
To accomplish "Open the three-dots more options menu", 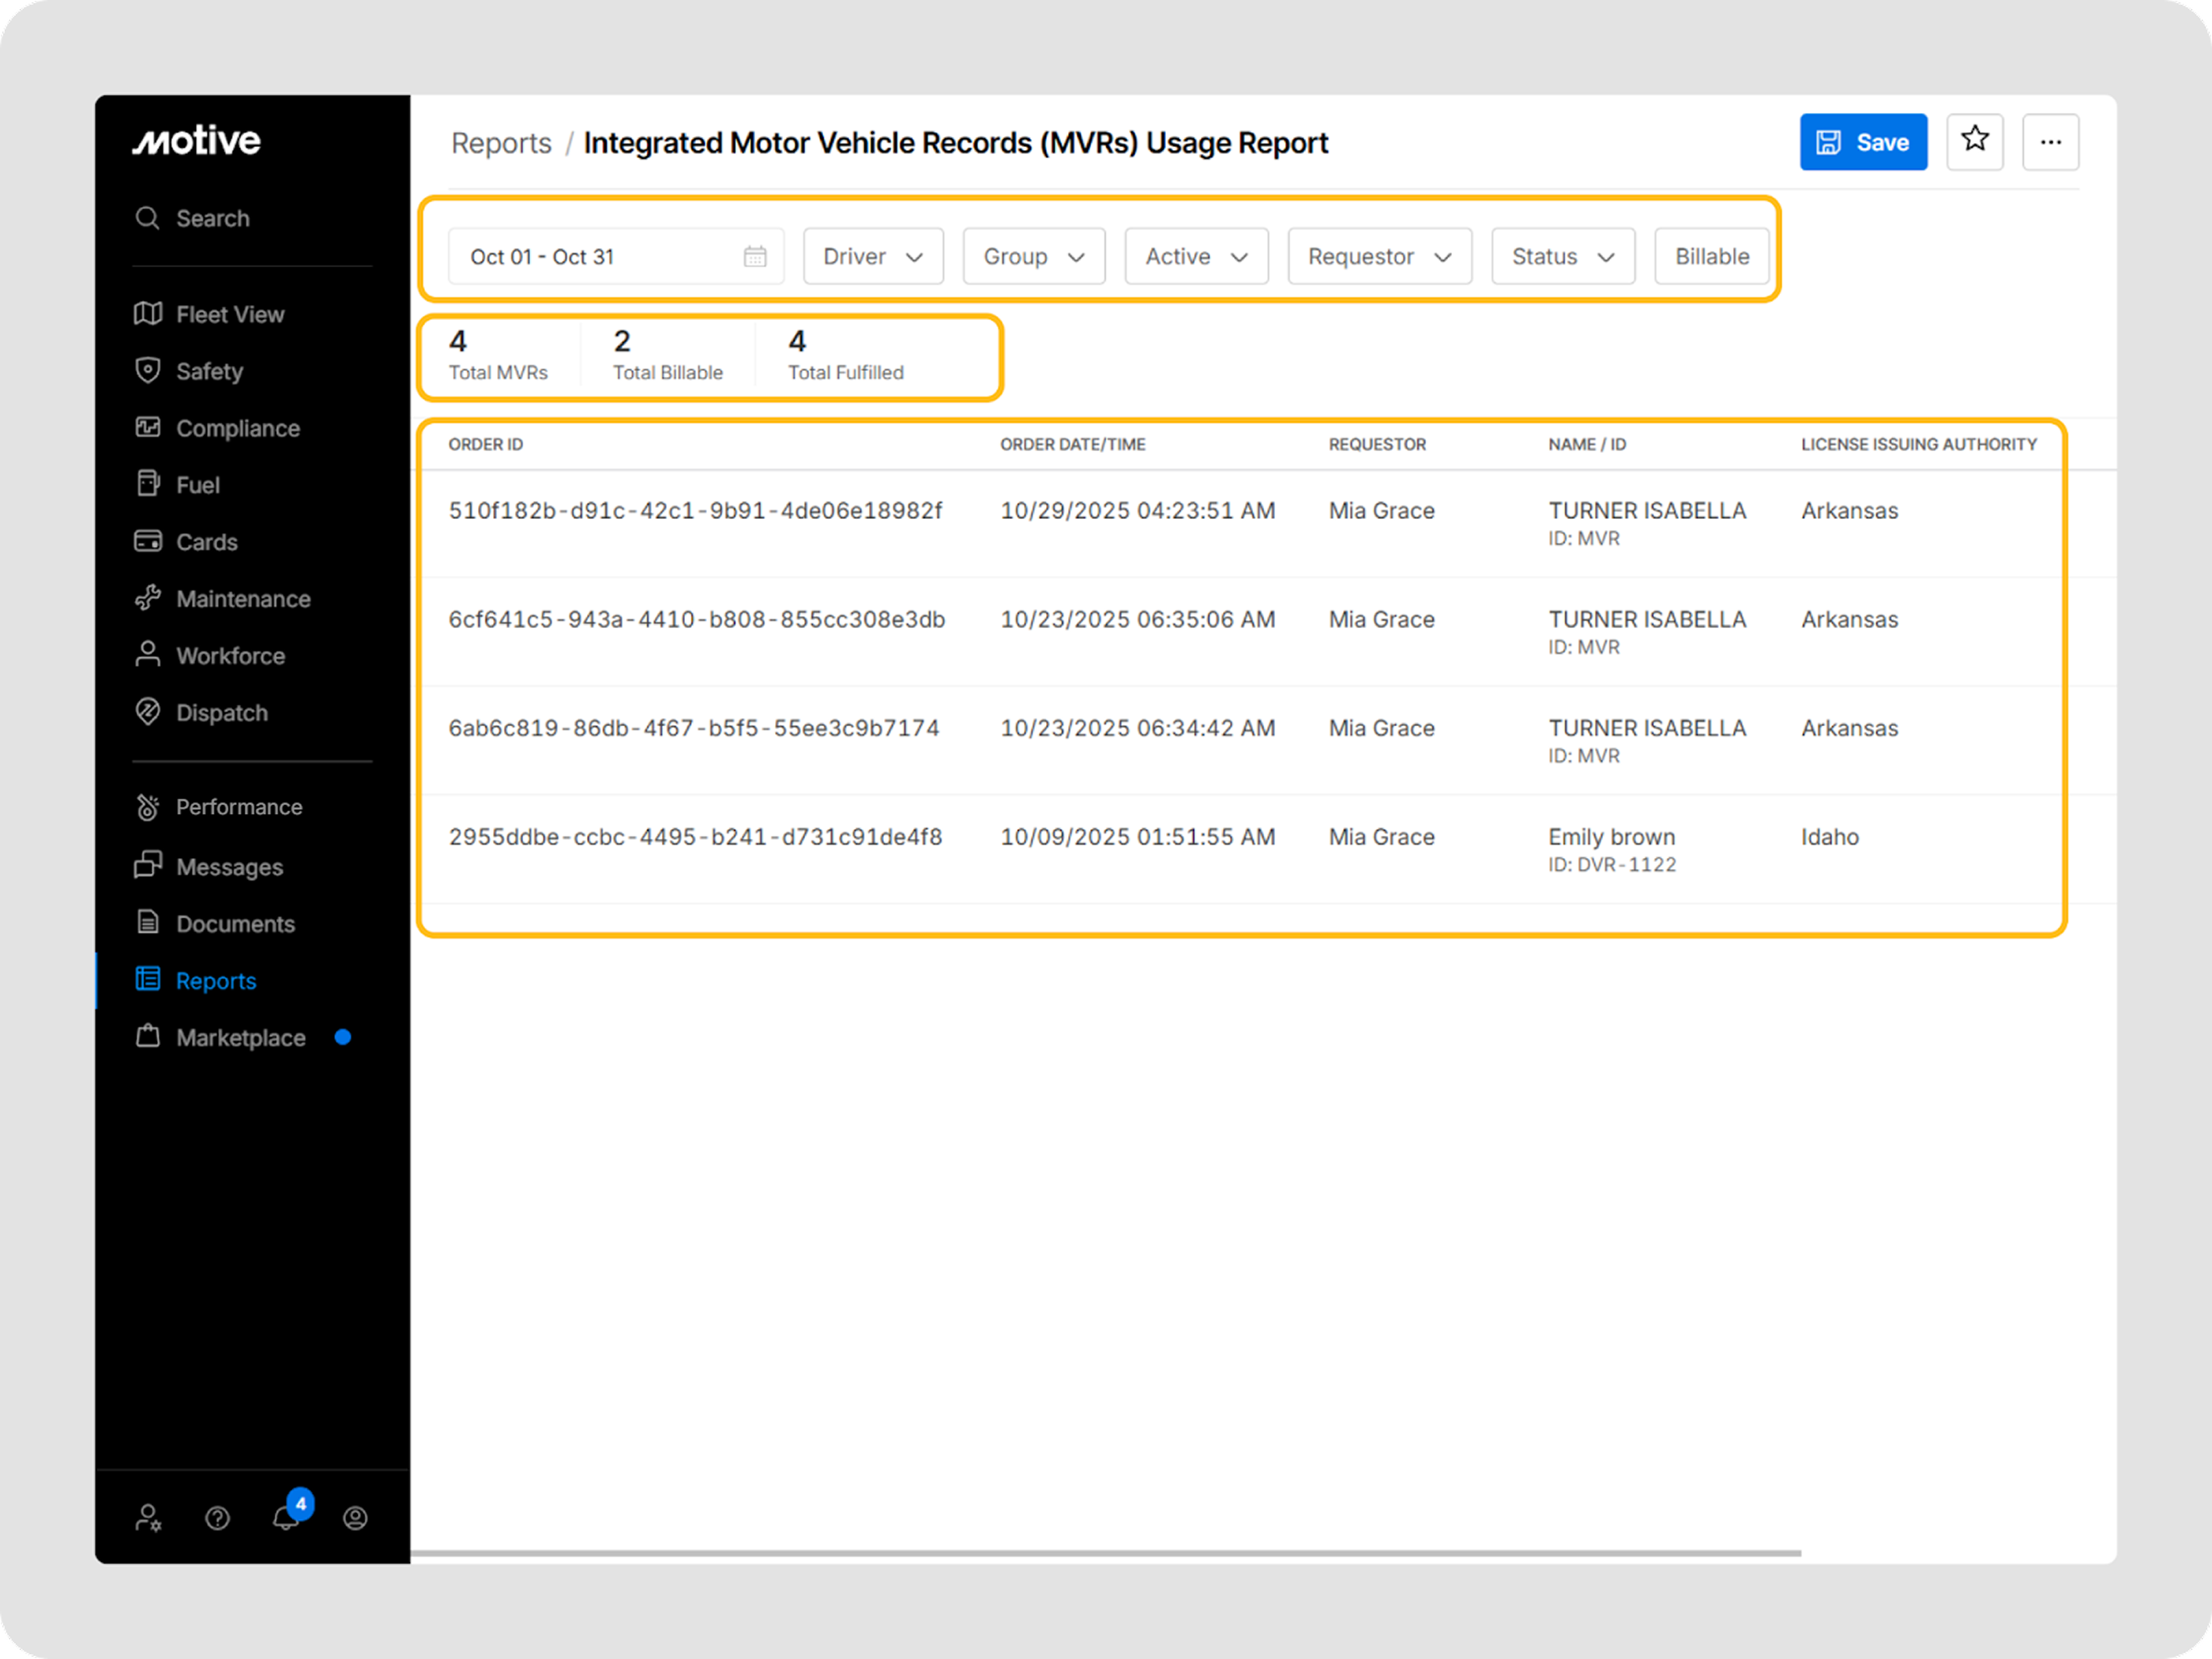I will click(x=2050, y=142).
